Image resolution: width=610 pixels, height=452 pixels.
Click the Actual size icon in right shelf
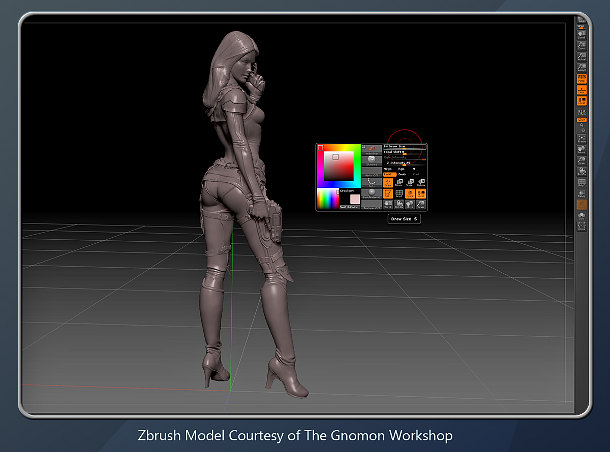click(x=582, y=56)
